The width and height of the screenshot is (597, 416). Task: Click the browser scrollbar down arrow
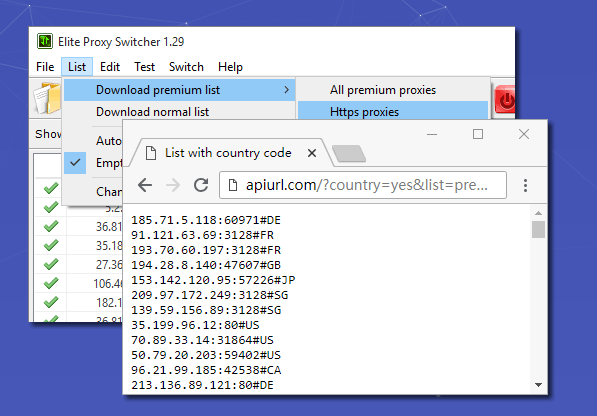[x=538, y=385]
